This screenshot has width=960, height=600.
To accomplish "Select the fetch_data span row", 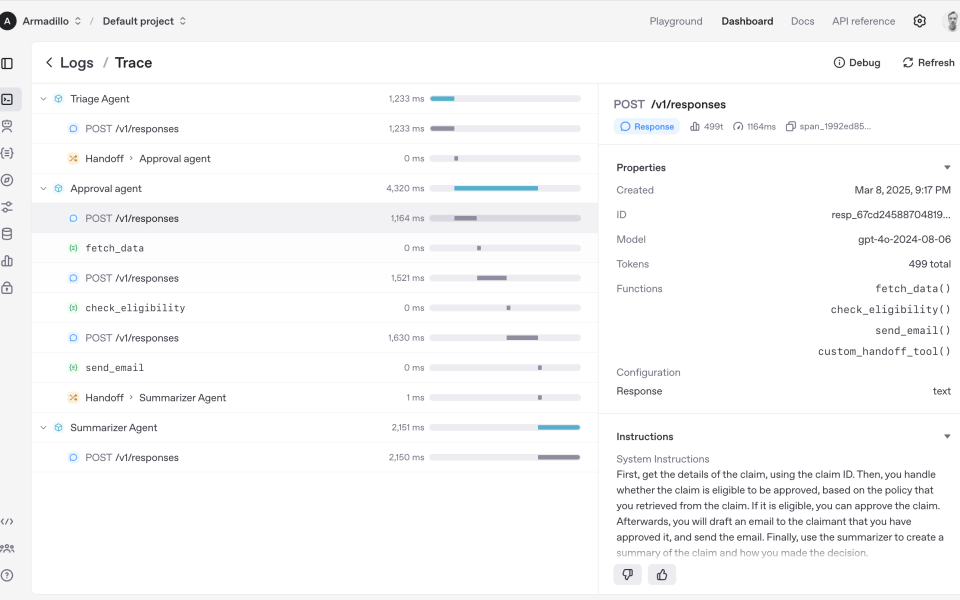I will [x=315, y=248].
